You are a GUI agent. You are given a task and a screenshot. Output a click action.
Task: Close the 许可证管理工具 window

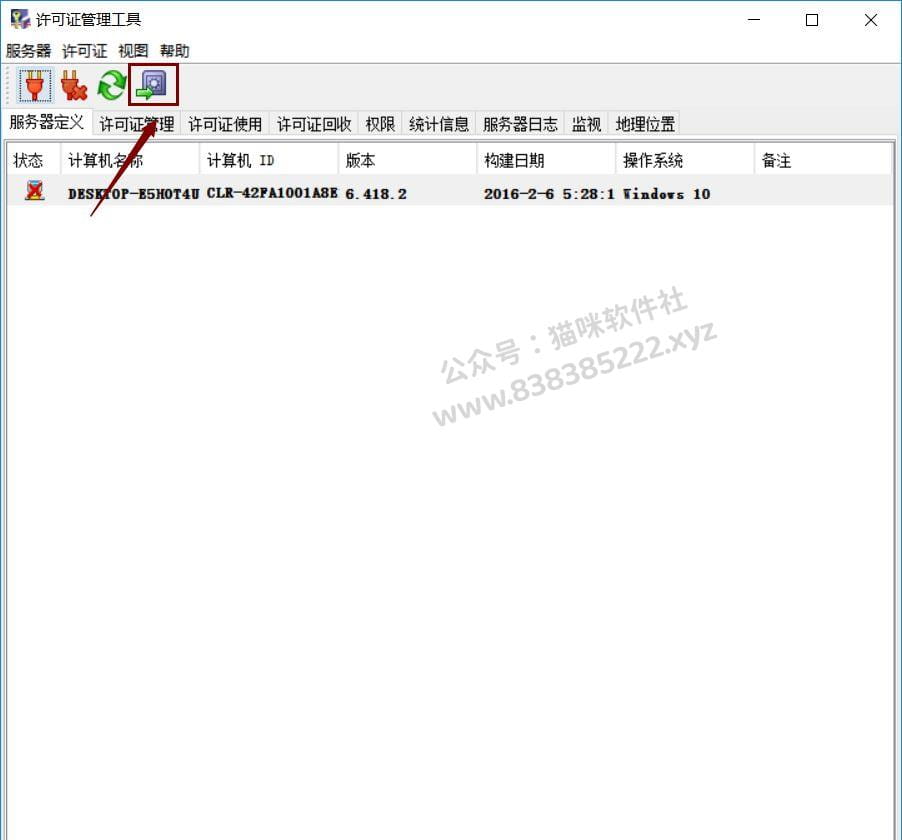tap(870, 20)
